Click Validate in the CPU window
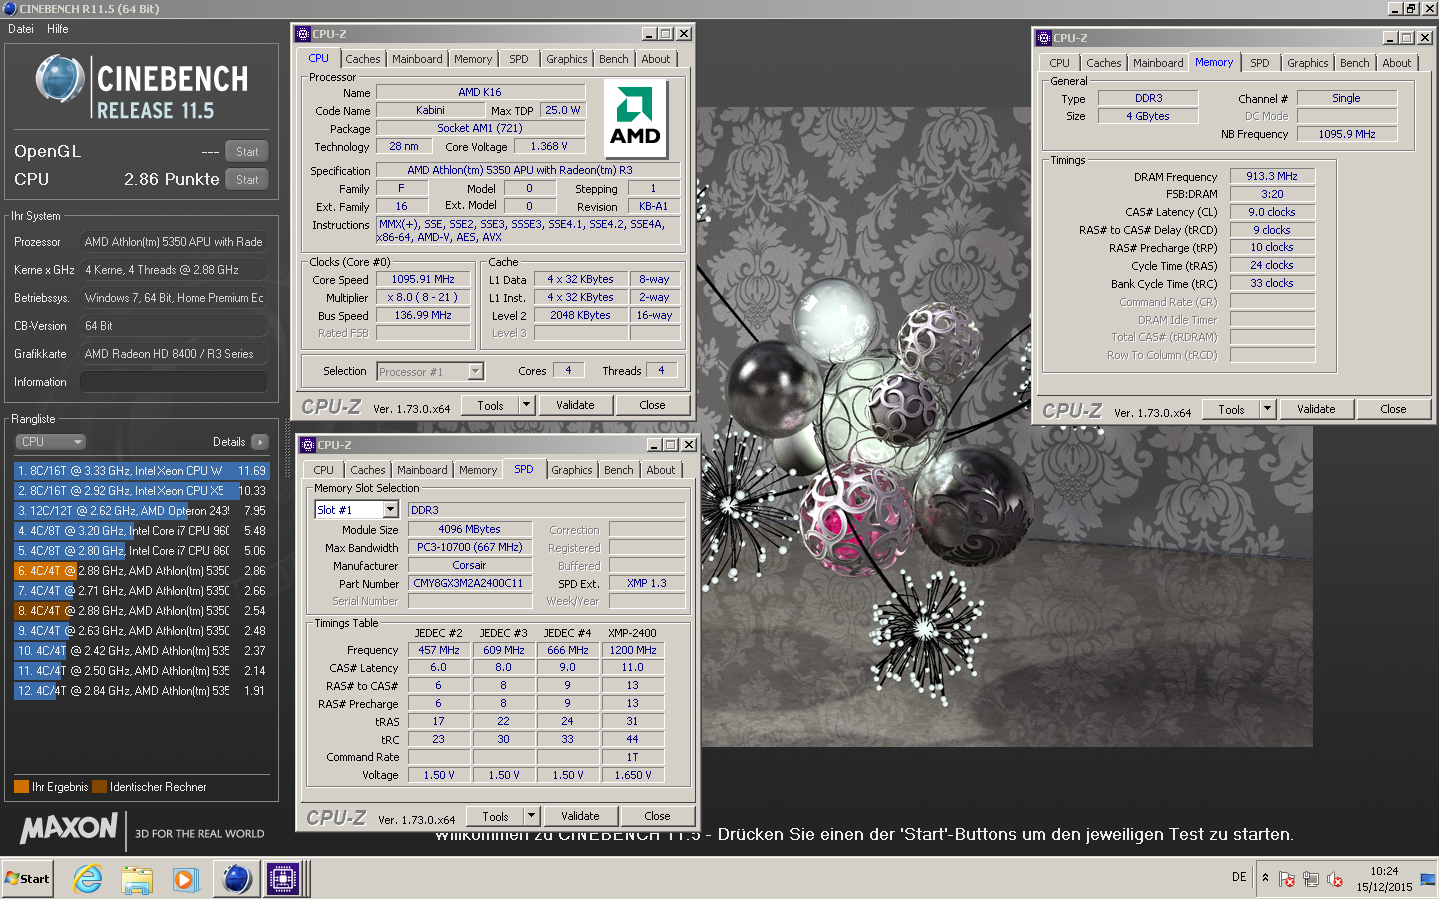1439x899 pixels. click(x=575, y=405)
